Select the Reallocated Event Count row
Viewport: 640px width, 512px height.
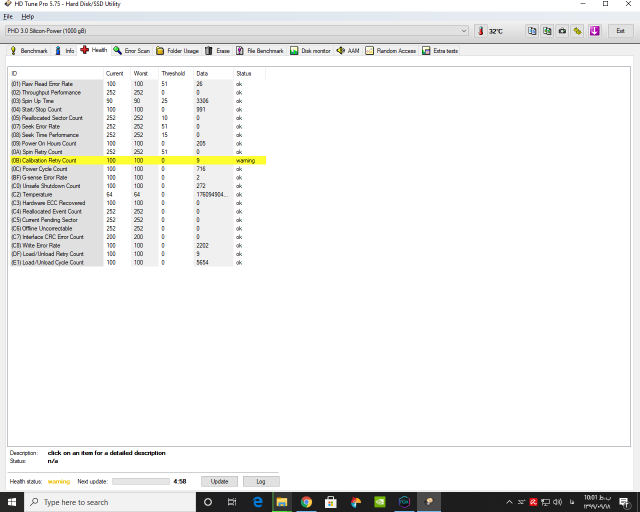click(x=138, y=211)
